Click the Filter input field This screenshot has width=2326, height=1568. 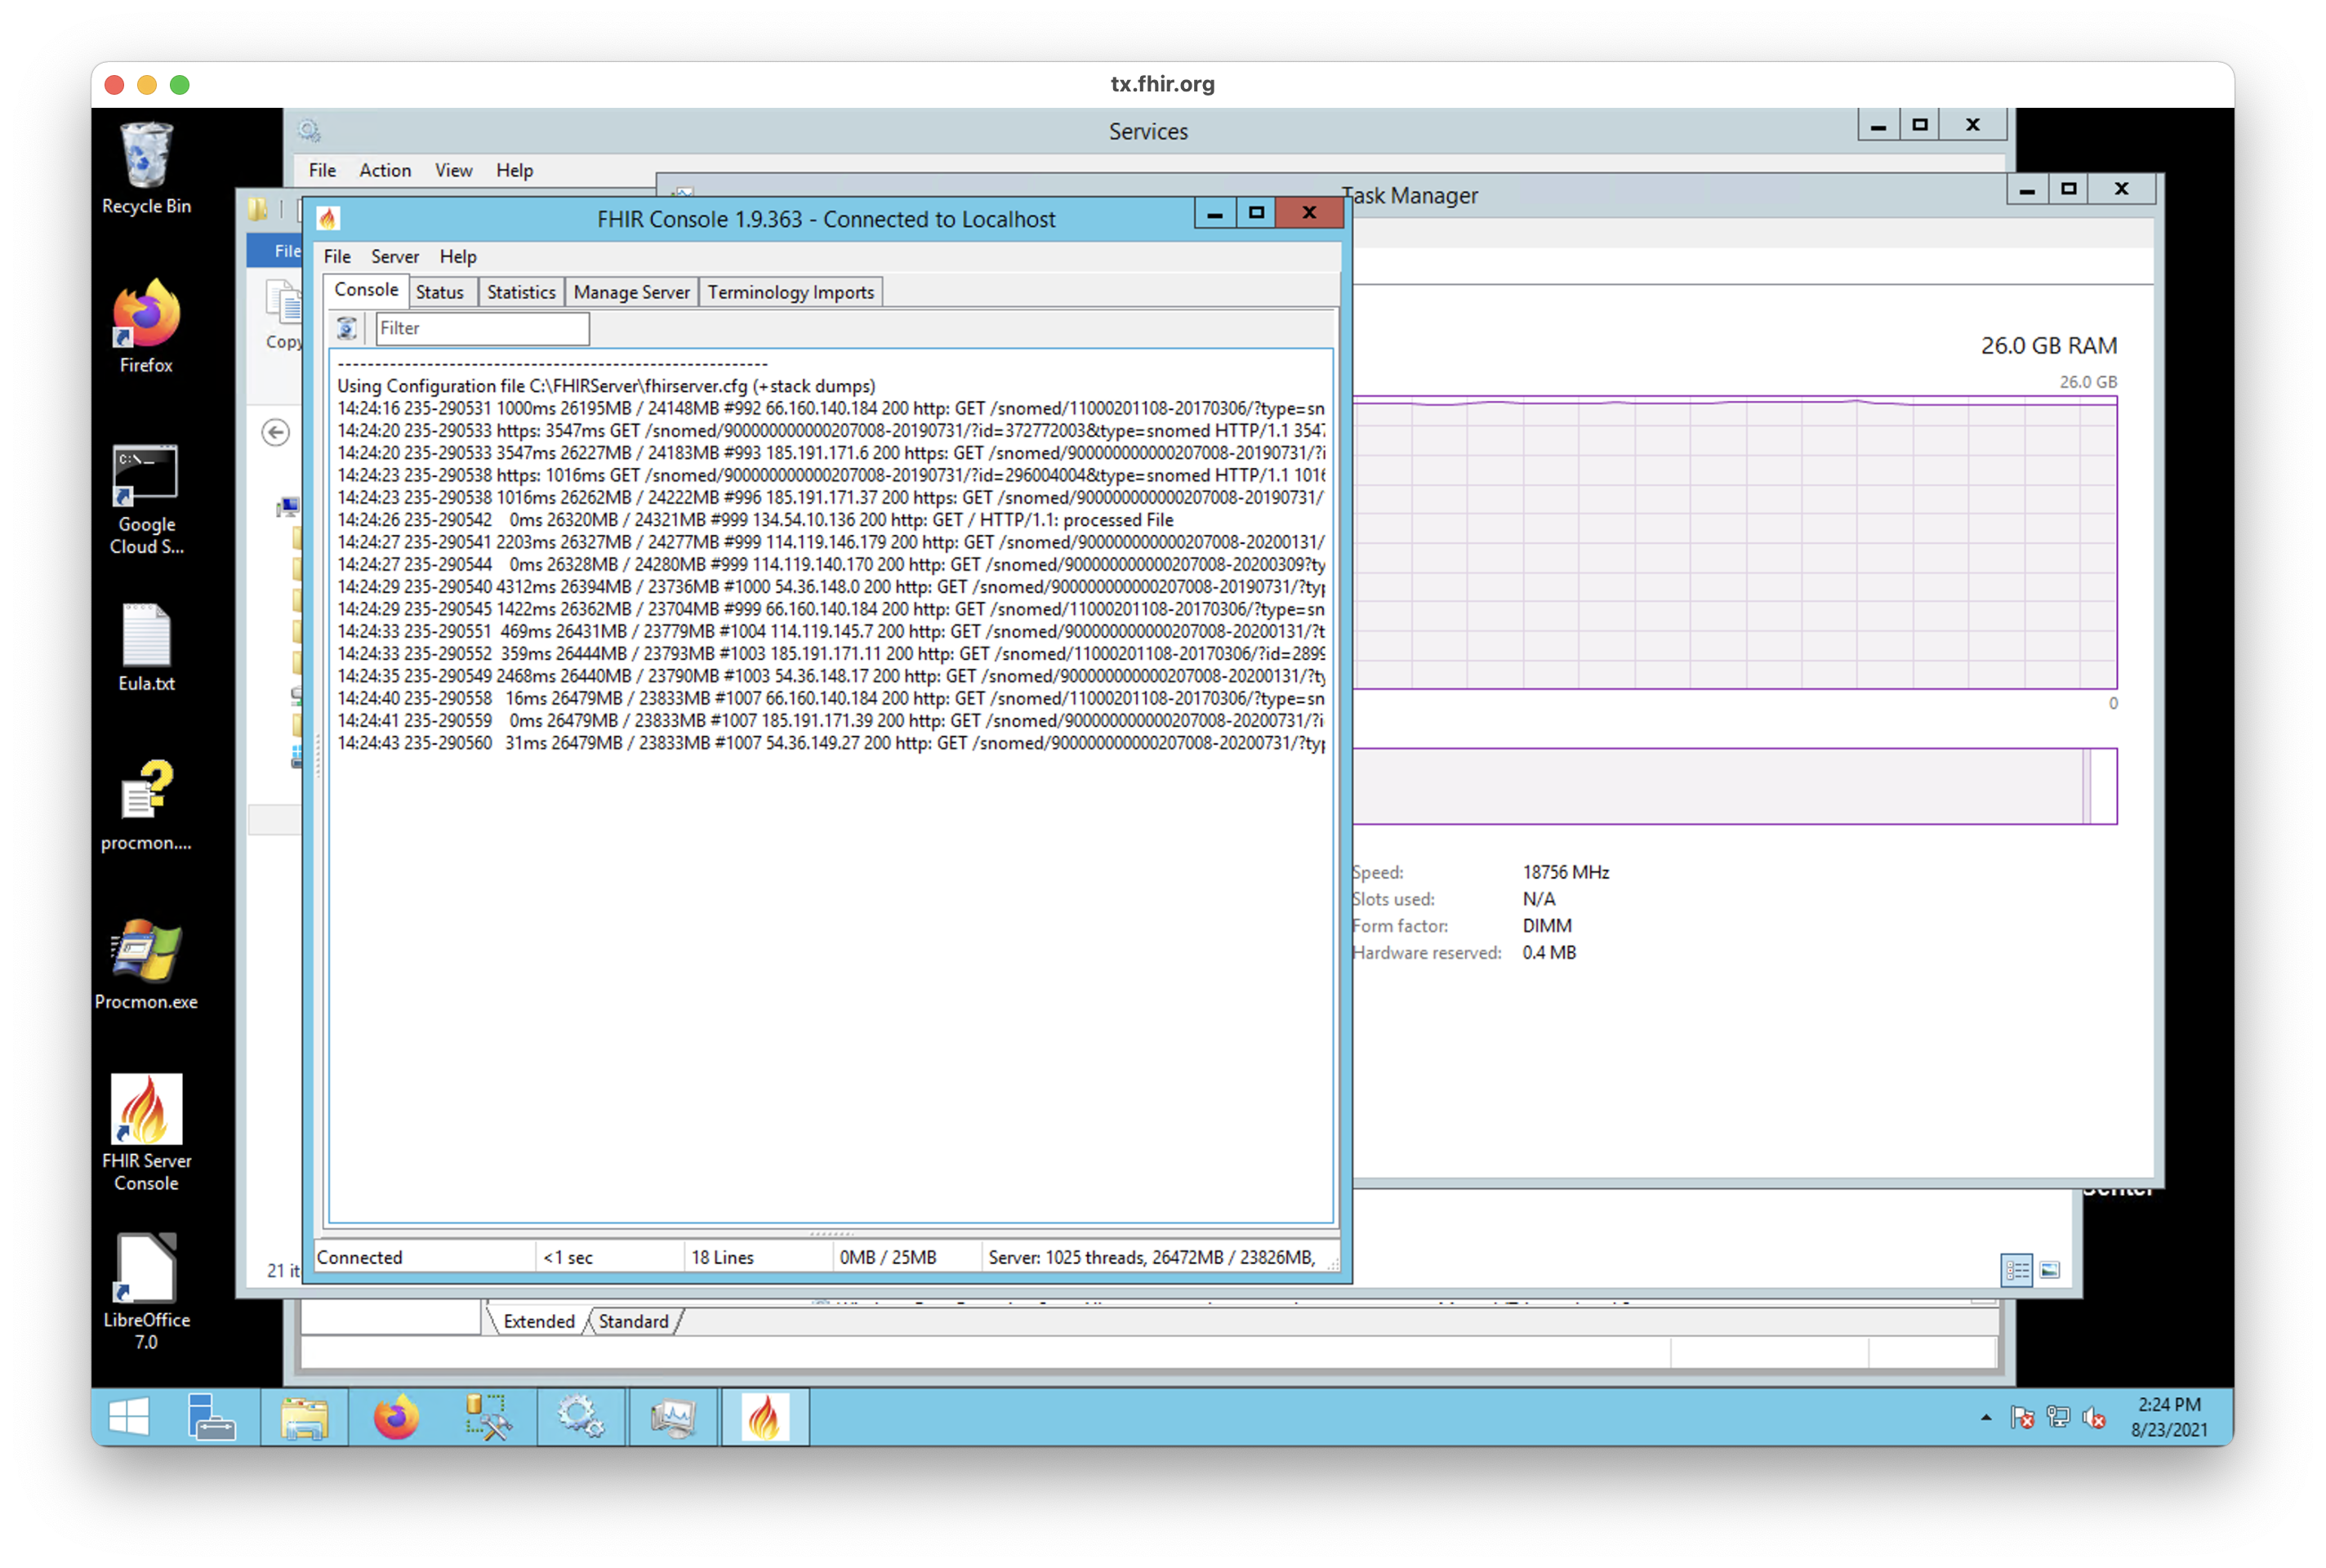tap(482, 328)
